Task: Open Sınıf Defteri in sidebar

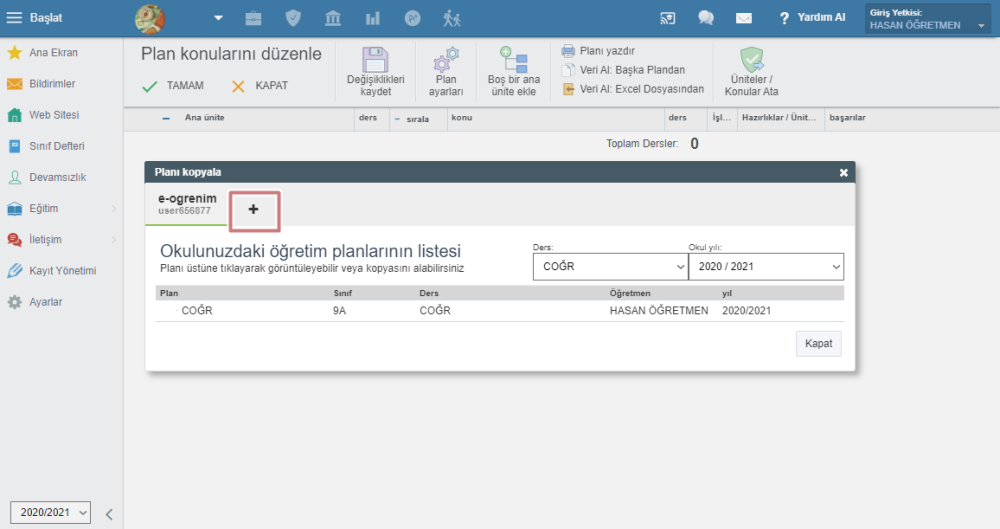Action: pos(56,146)
